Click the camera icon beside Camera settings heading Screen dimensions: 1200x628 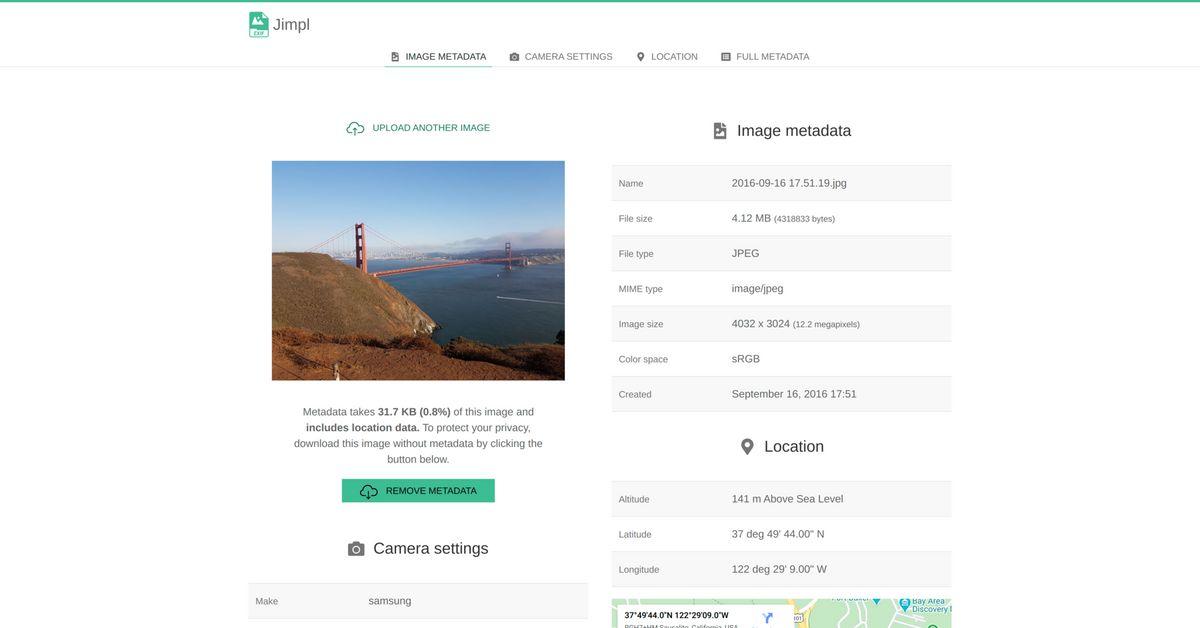pos(356,549)
